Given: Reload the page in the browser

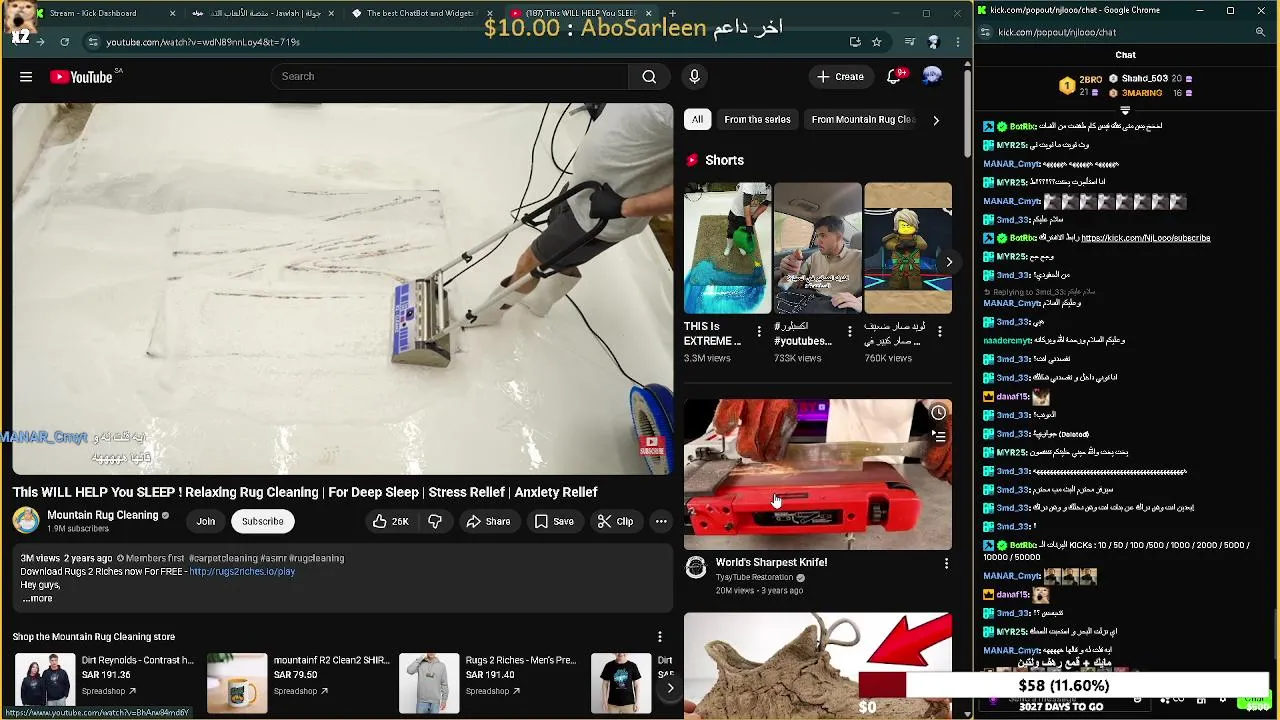Looking at the screenshot, I should [x=64, y=42].
